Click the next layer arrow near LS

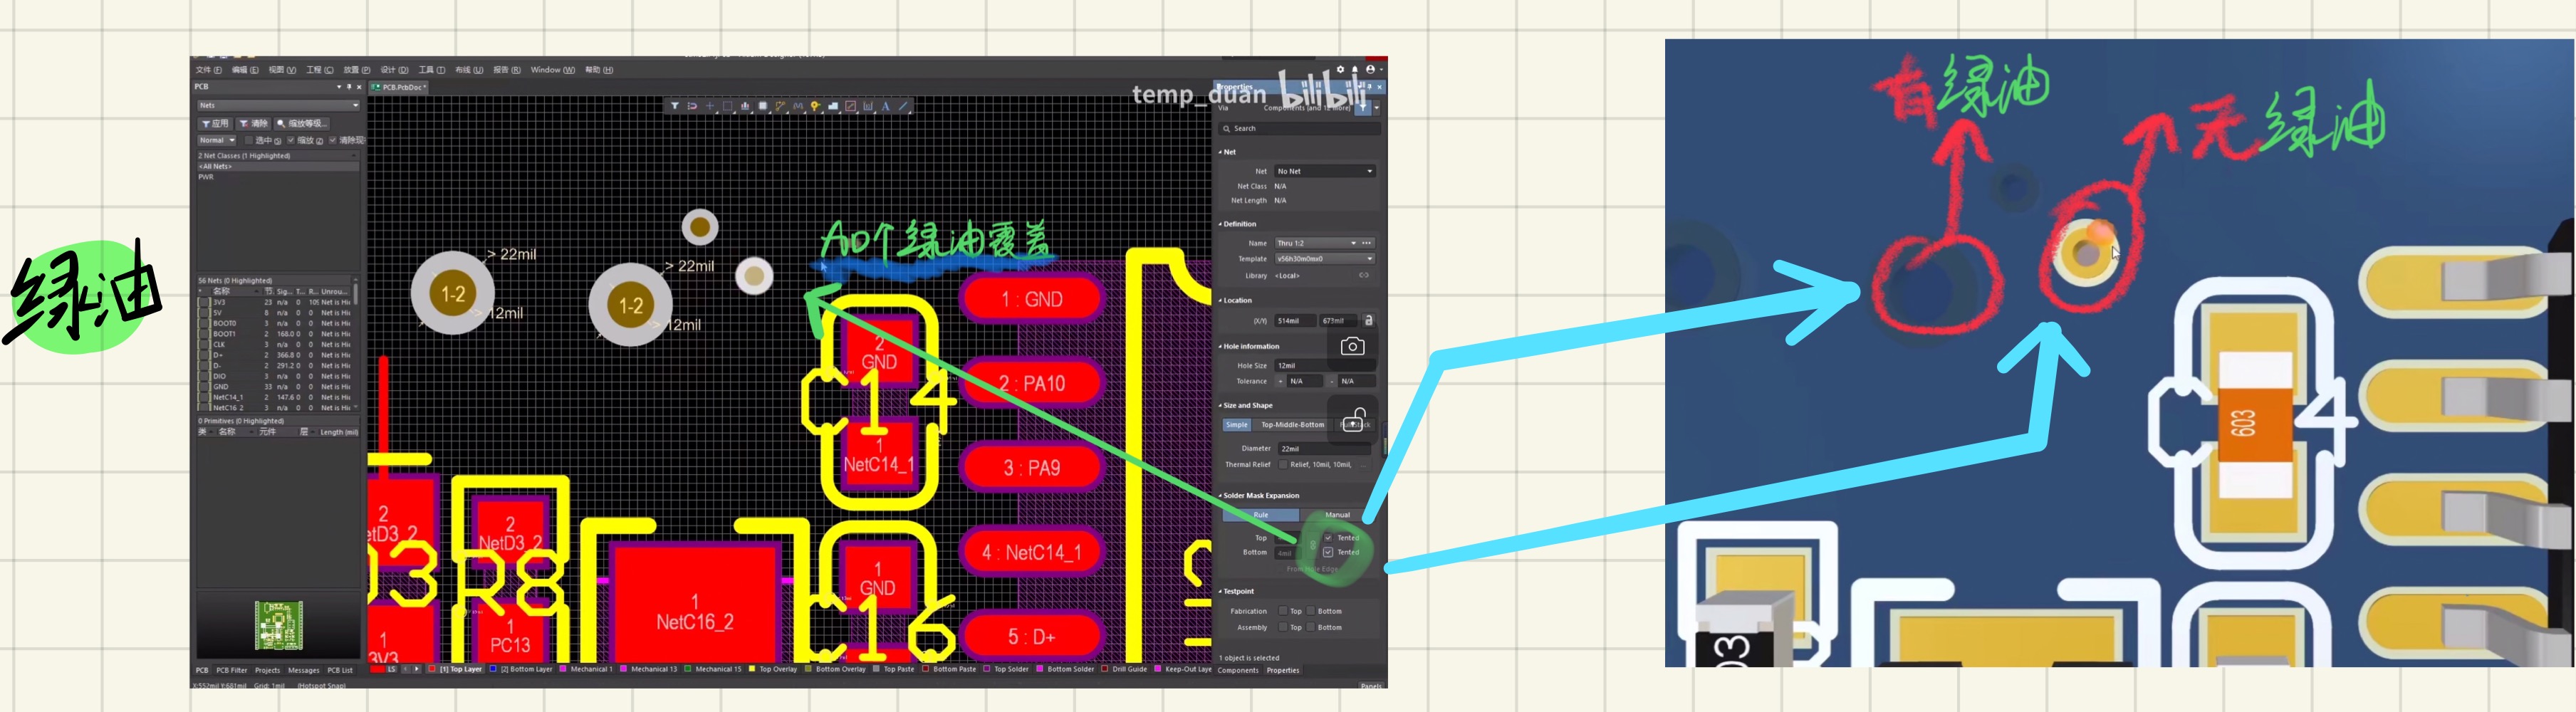tap(417, 669)
